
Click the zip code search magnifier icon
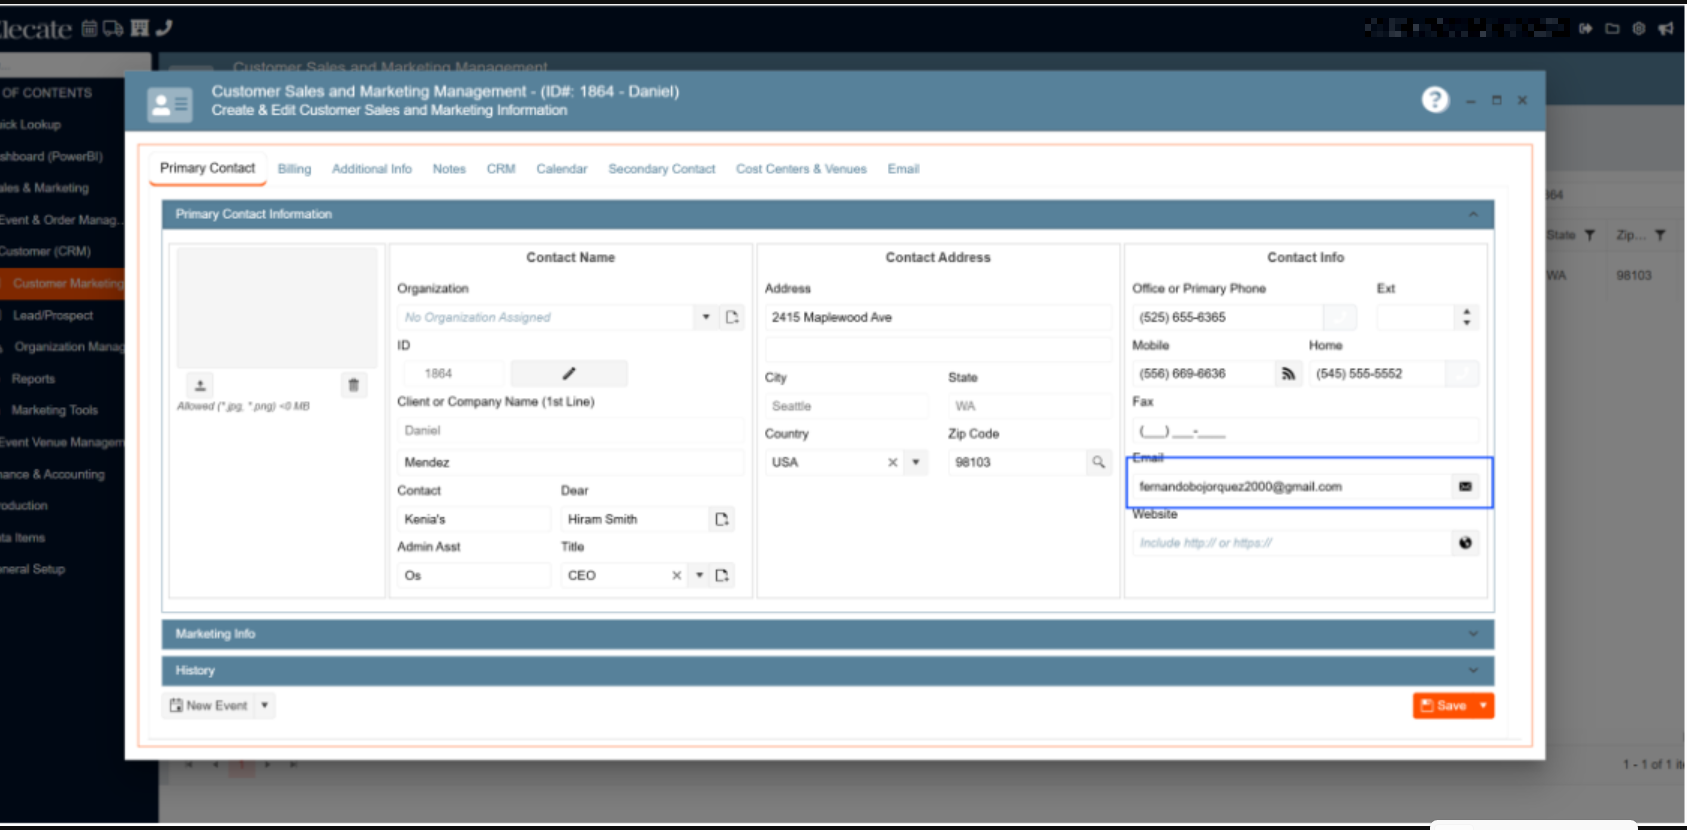[1098, 462]
